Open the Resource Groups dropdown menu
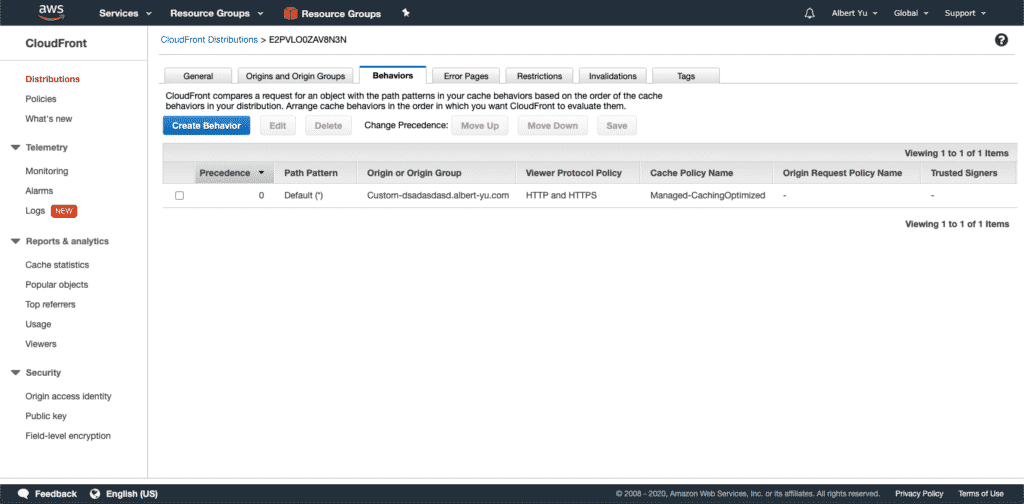The height and width of the screenshot is (504, 1024). click(217, 13)
